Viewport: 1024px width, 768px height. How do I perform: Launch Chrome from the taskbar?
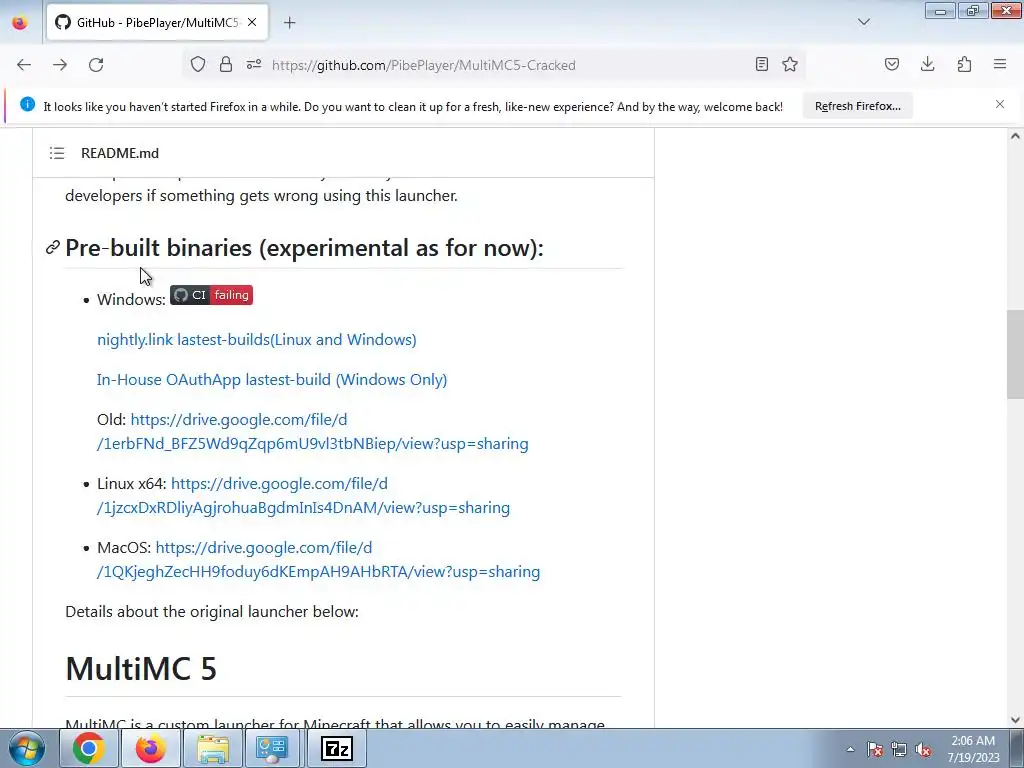pos(89,748)
